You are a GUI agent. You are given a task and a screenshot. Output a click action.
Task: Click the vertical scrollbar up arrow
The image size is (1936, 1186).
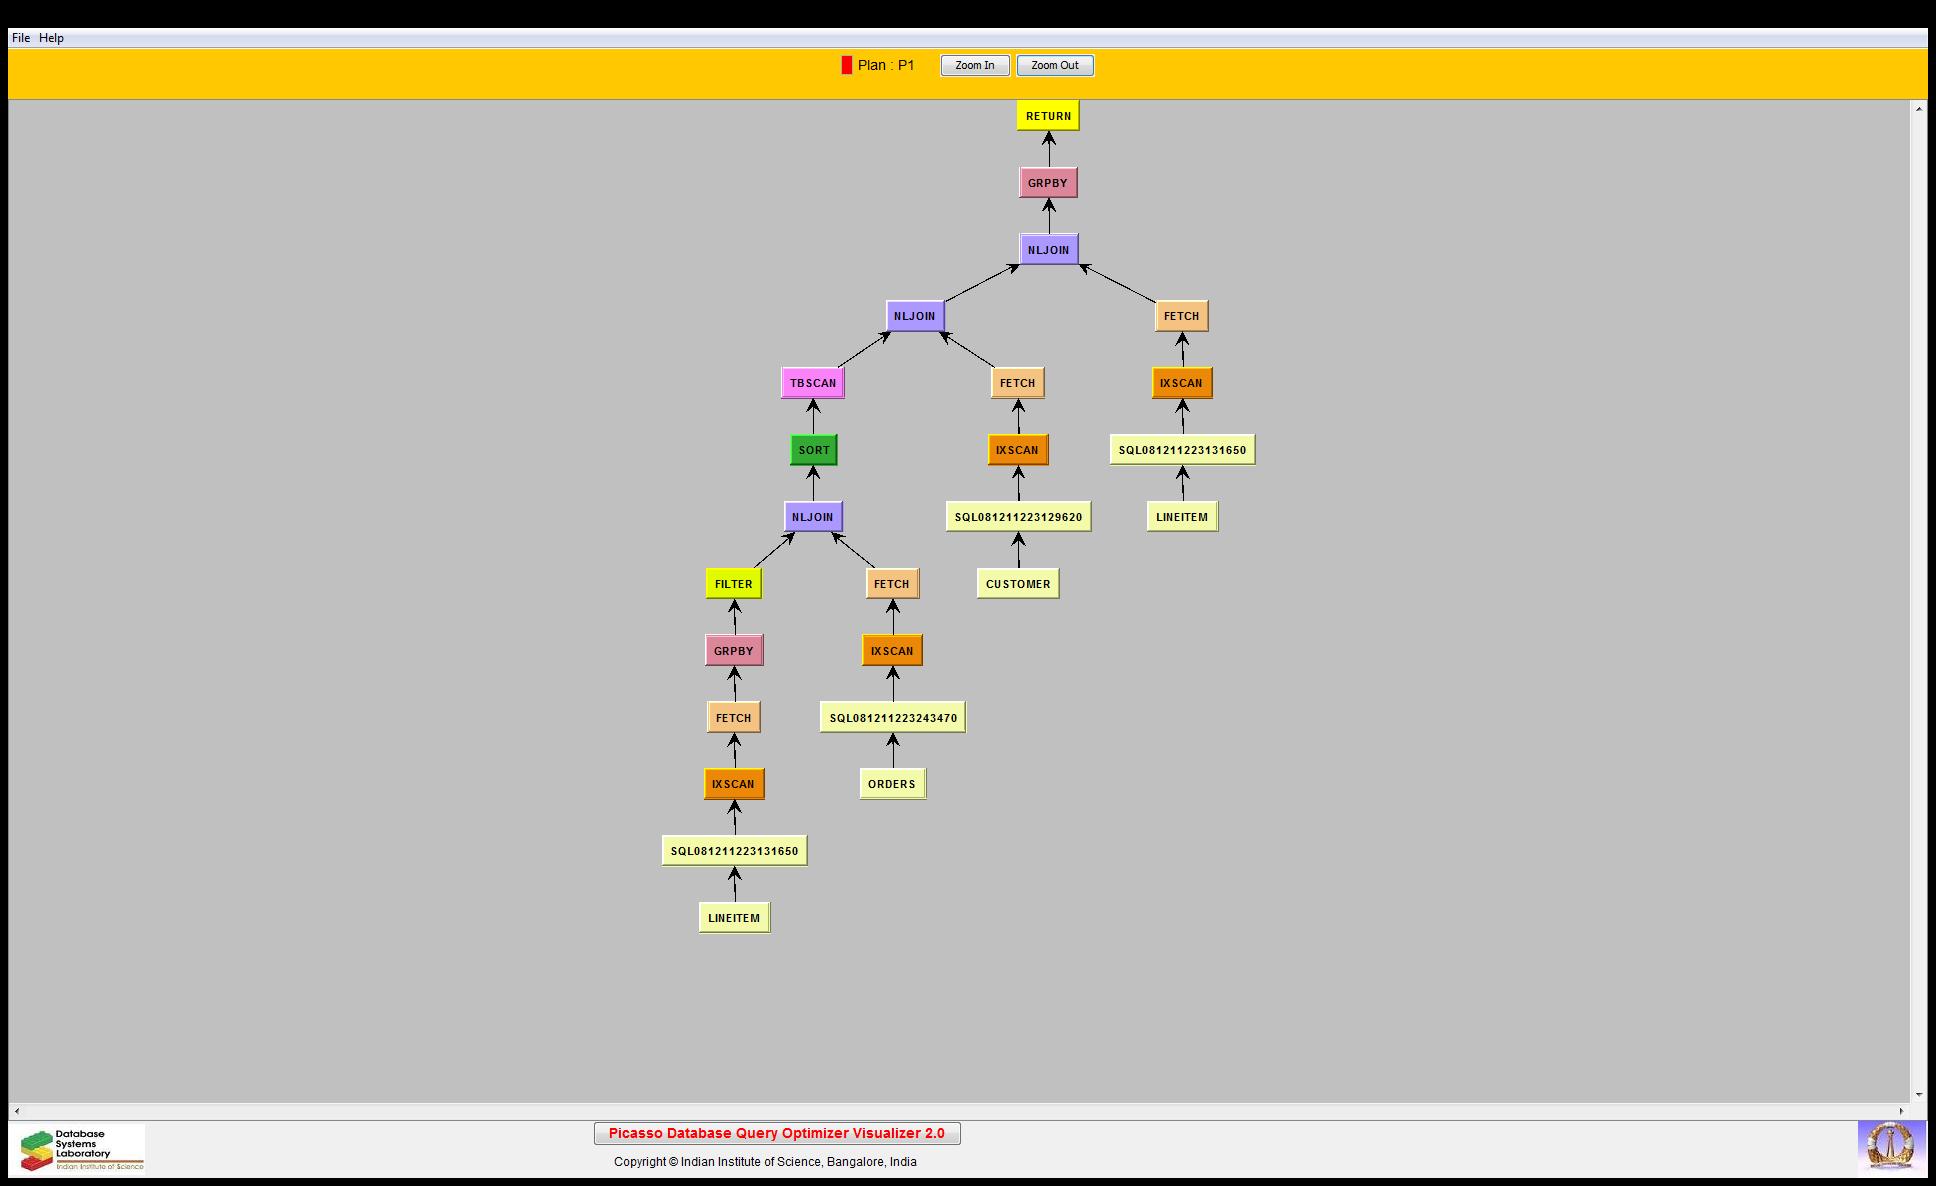pos(1918,108)
